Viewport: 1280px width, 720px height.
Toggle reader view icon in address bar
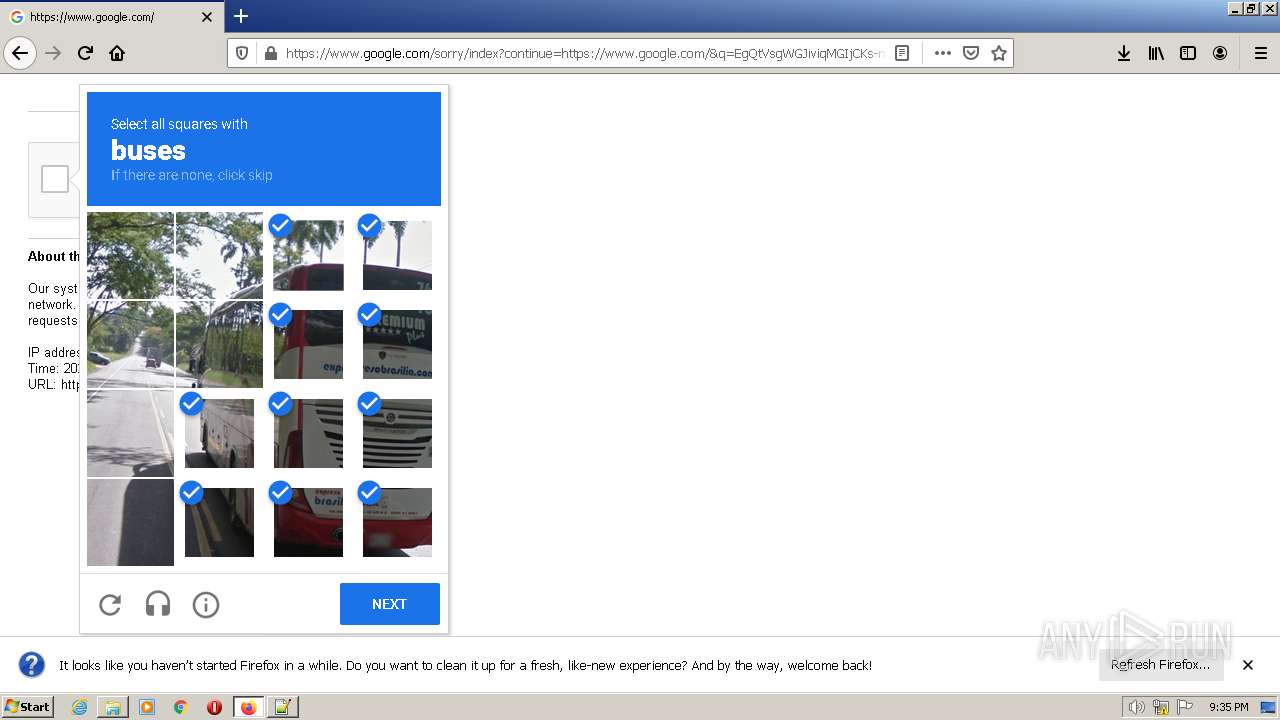(902, 53)
